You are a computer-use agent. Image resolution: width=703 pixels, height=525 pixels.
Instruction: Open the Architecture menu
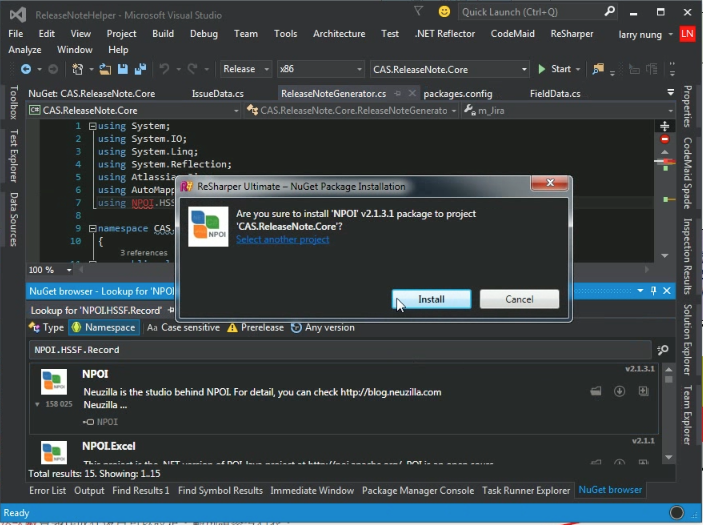pos(339,34)
